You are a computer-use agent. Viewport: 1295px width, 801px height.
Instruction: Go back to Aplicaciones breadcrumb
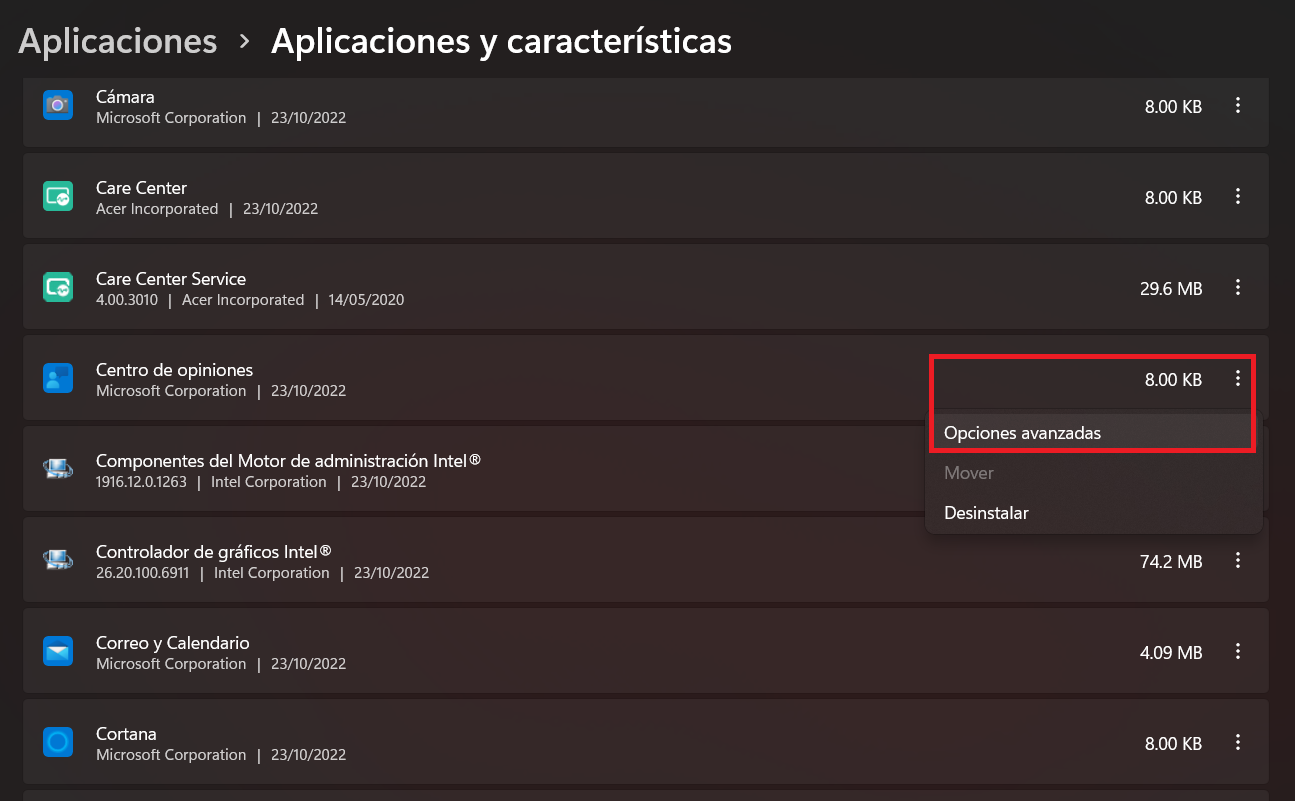point(118,41)
